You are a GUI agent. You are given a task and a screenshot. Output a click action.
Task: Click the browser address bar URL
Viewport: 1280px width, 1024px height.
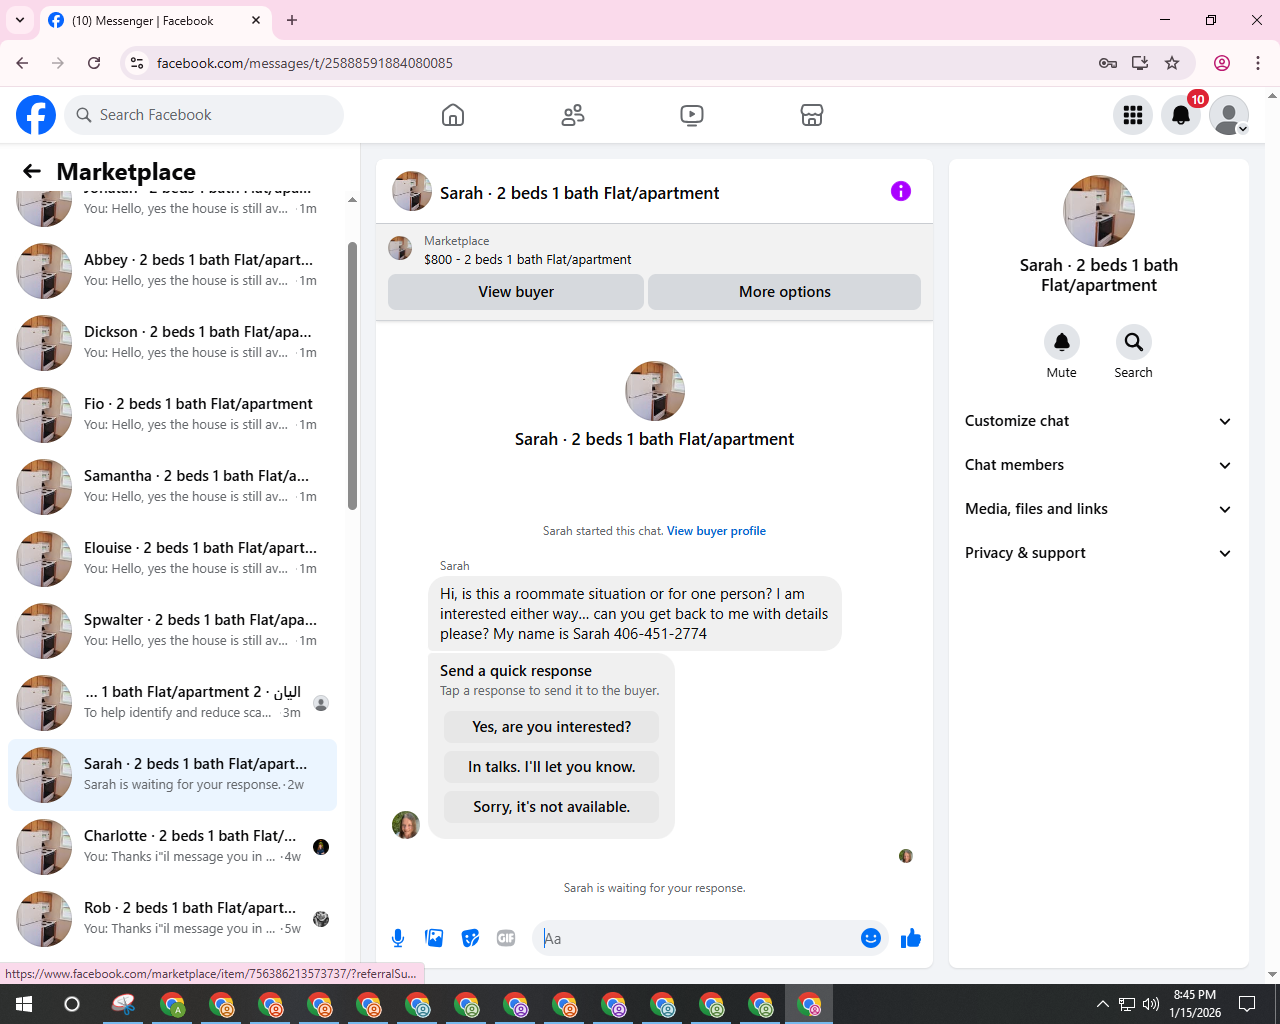(305, 63)
